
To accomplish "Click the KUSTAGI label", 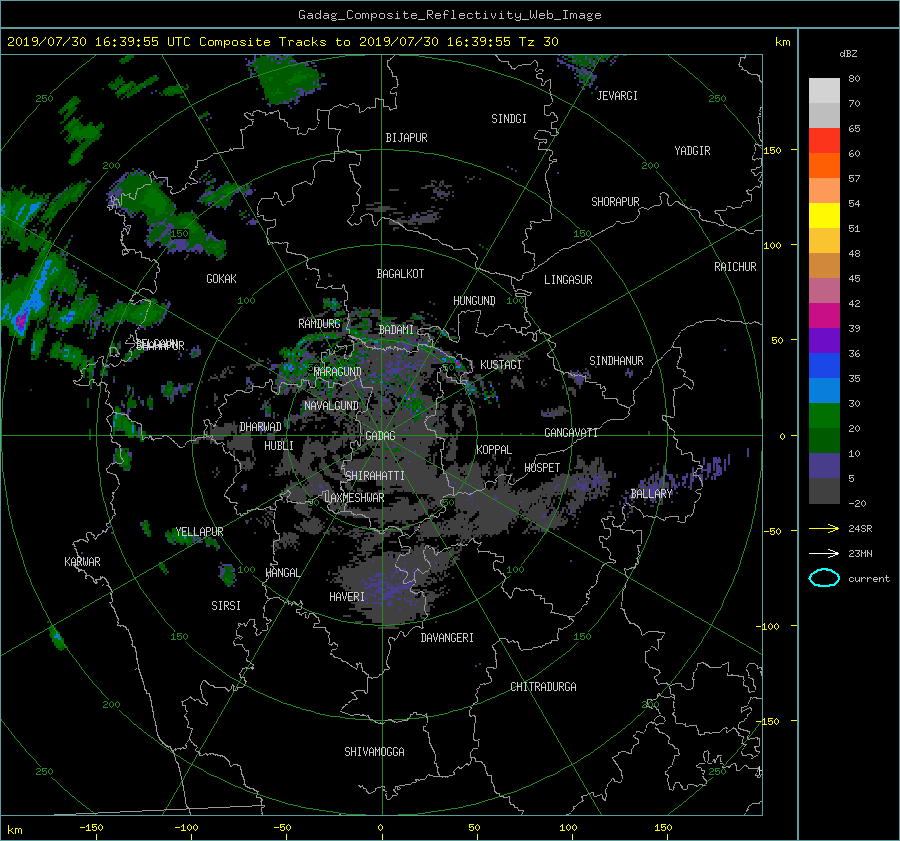I will point(501,365).
